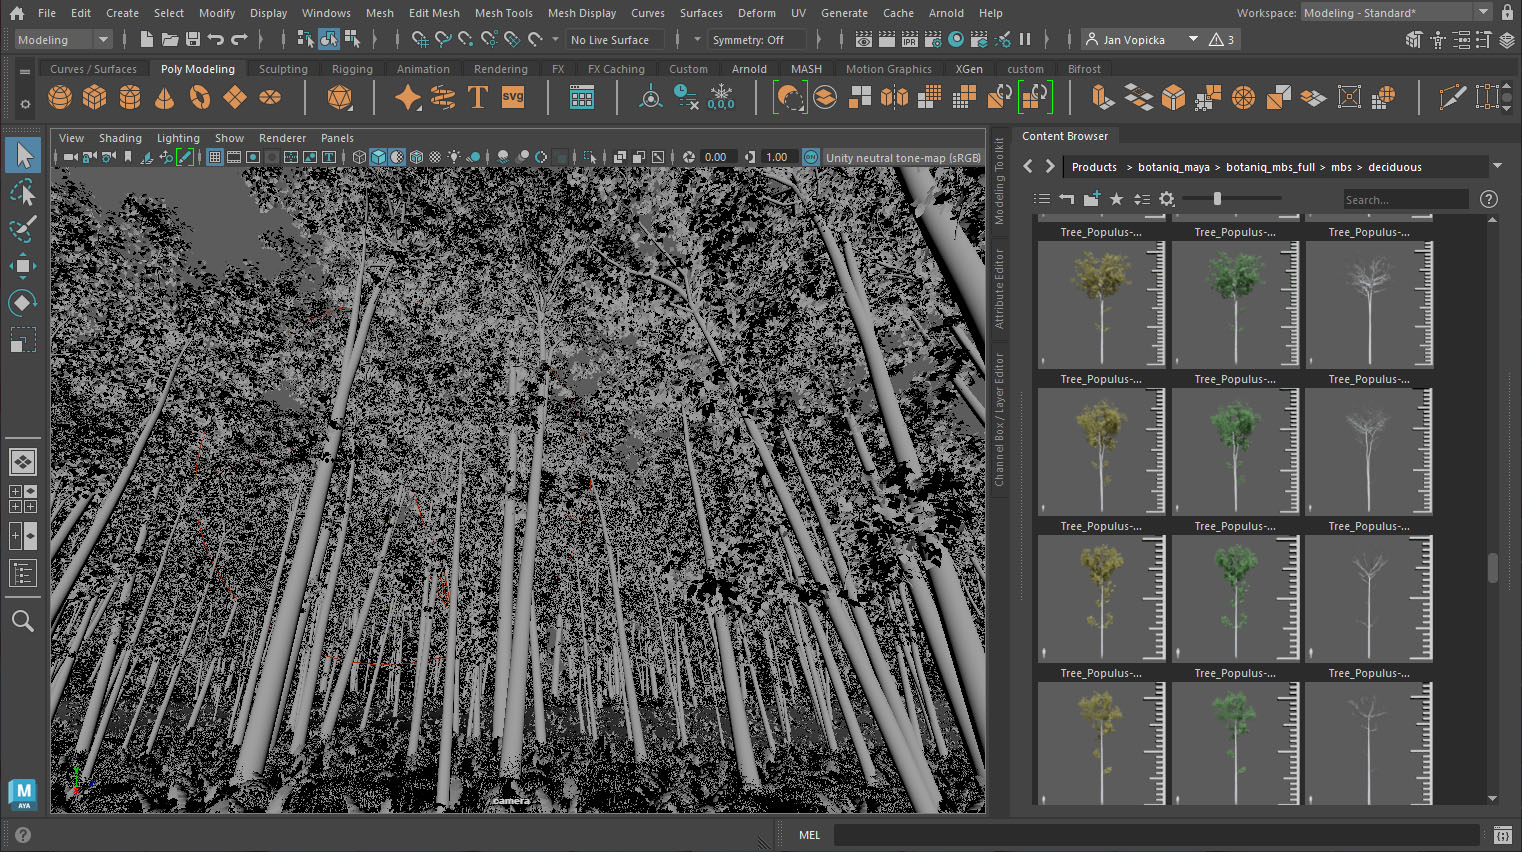Image resolution: width=1522 pixels, height=852 pixels.
Task: Click the Content Browser back arrow
Action: pos(1028,167)
